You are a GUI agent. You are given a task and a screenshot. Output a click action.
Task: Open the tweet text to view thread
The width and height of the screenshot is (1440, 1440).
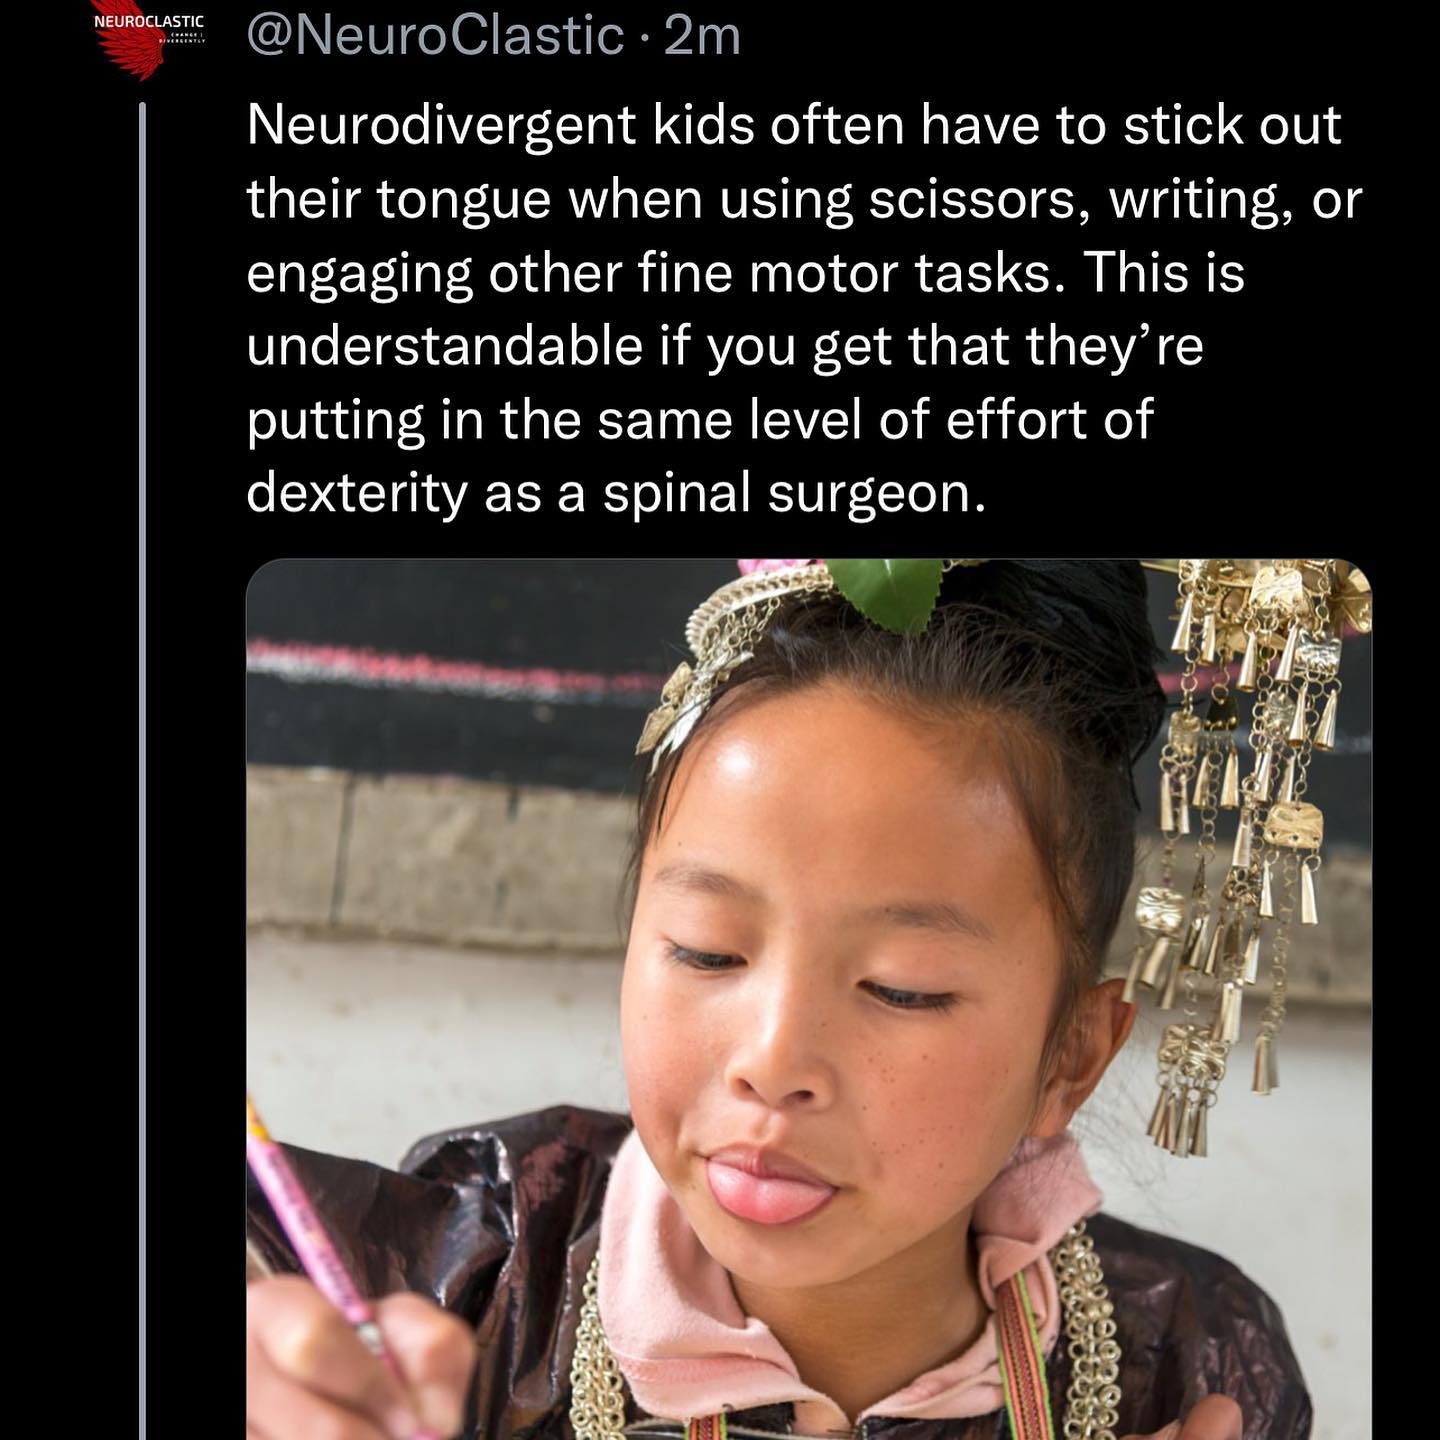click(804, 309)
